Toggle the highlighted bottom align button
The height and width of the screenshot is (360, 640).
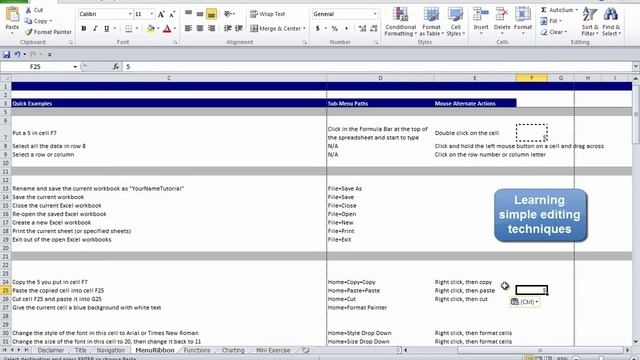click(x=211, y=14)
